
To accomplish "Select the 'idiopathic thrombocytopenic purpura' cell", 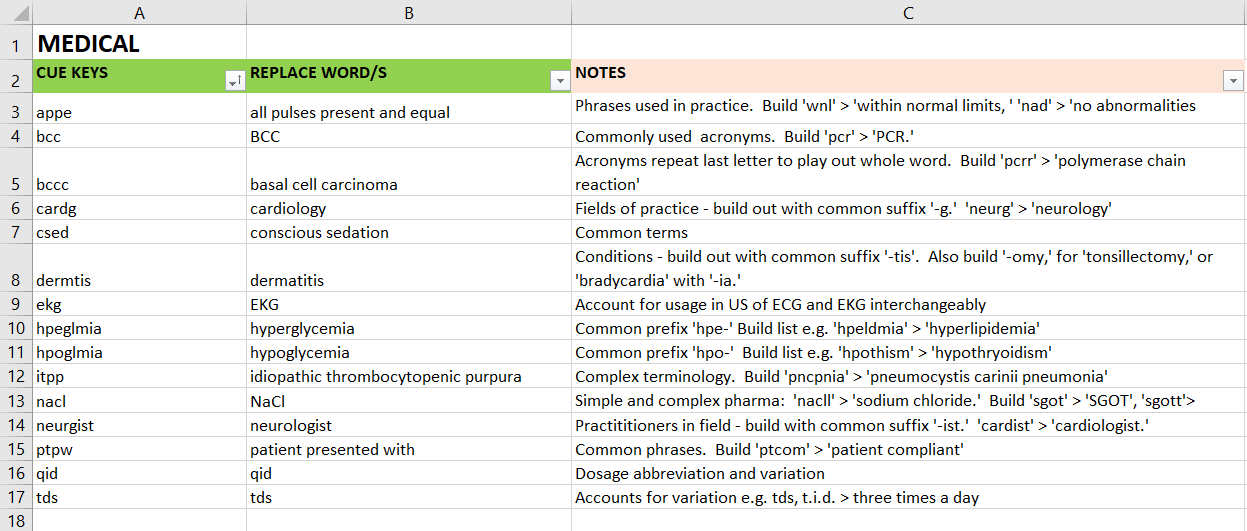I will pyautogui.click(x=409, y=377).
